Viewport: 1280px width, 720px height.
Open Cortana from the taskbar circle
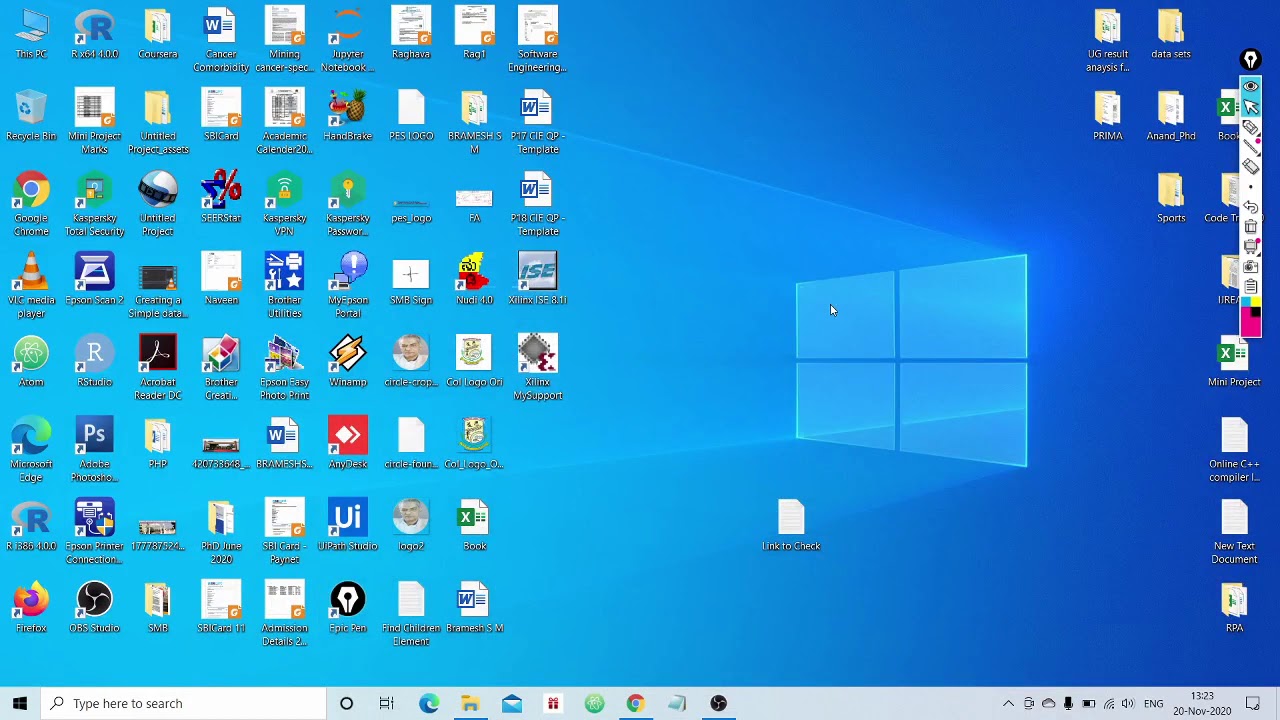(x=346, y=703)
